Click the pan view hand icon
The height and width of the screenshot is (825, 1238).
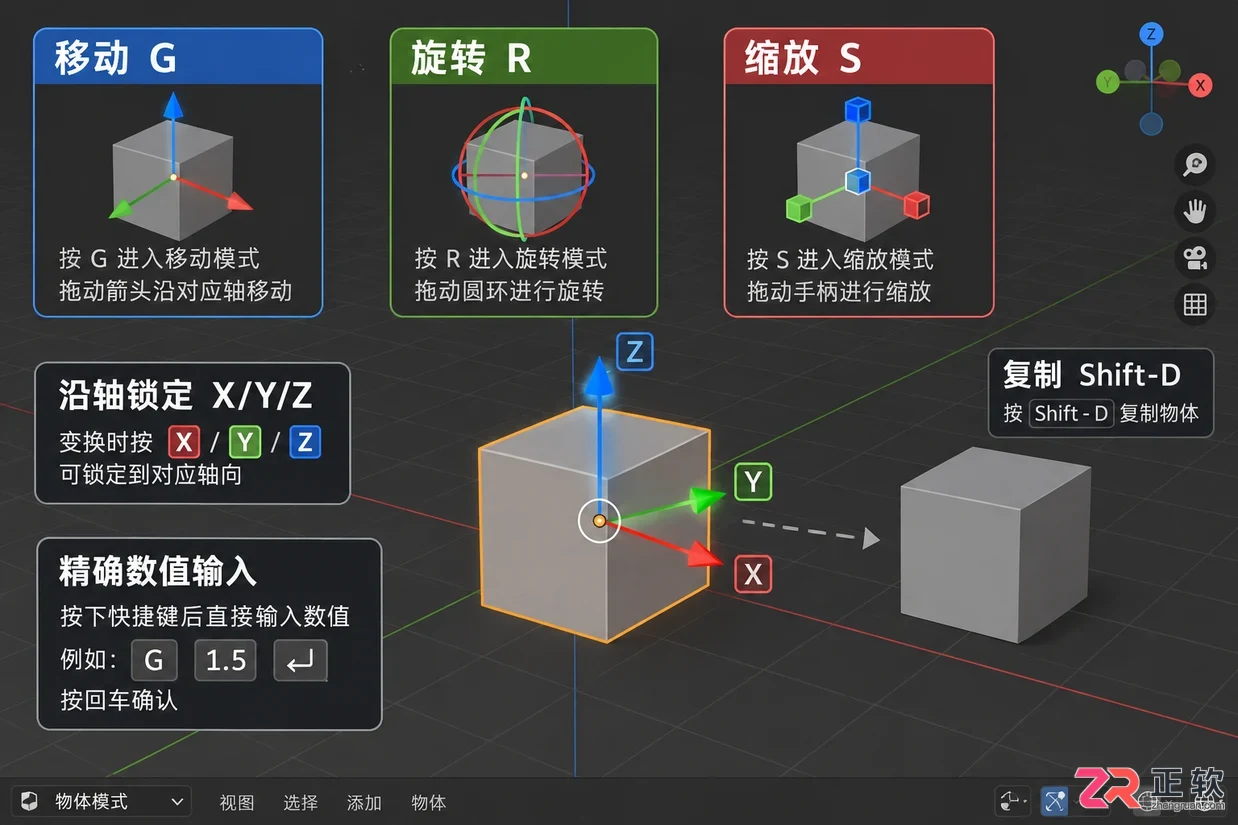[x=1195, y=212]
